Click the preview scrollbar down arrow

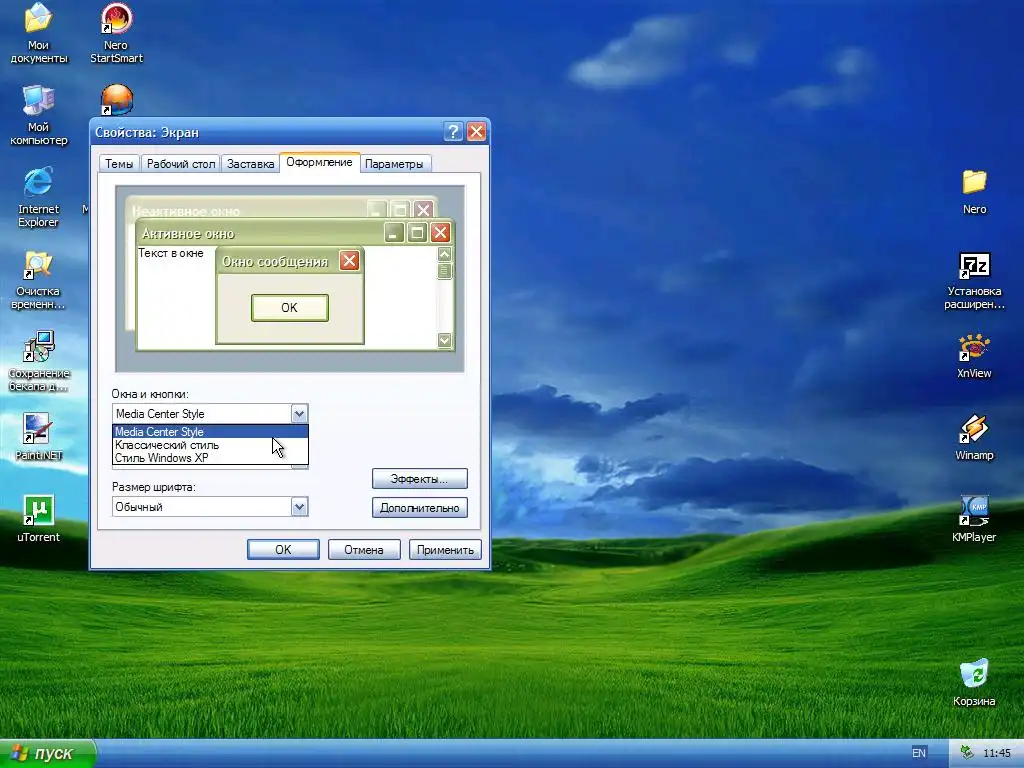point(444,340)
